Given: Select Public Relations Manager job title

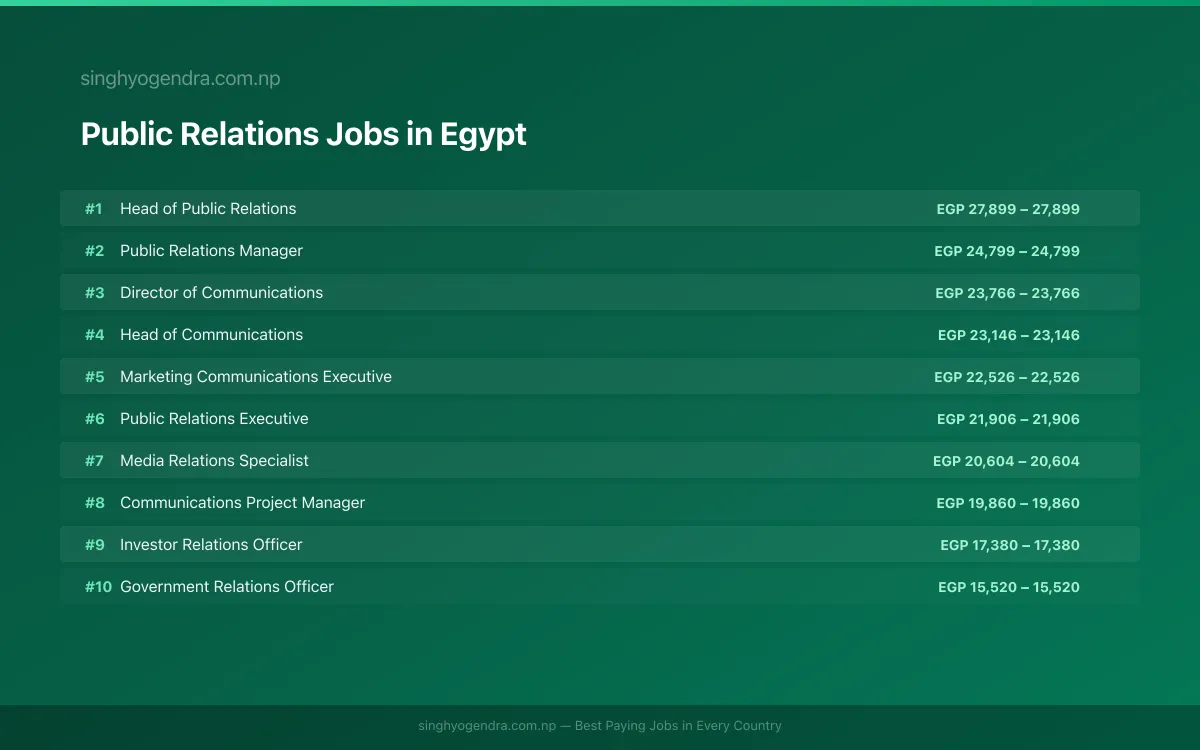Looking at the screenshot, I should 211,251.
